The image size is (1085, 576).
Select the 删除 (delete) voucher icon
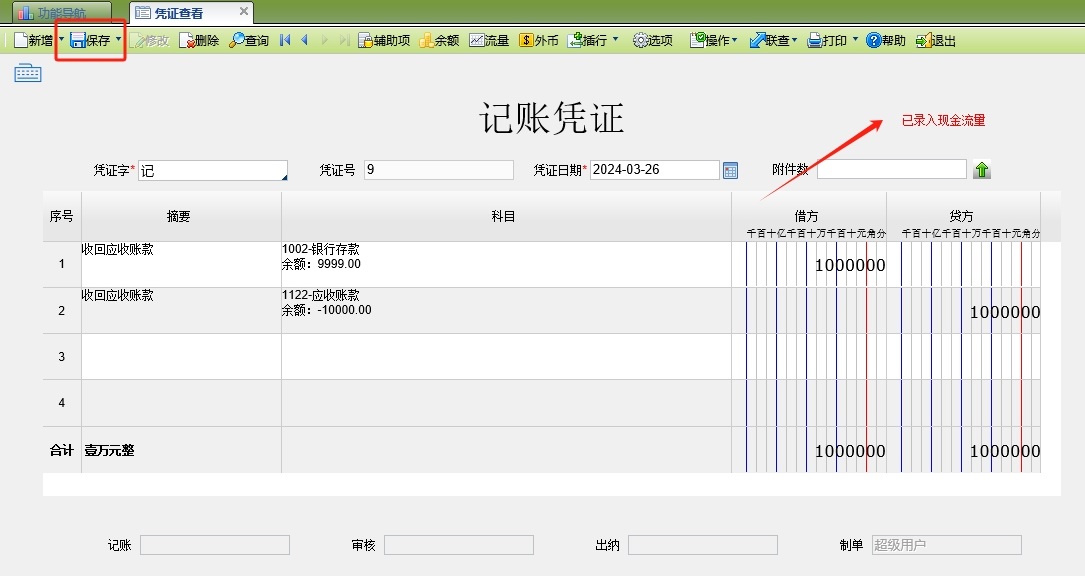pyautogui.click(x=199, y=40)
